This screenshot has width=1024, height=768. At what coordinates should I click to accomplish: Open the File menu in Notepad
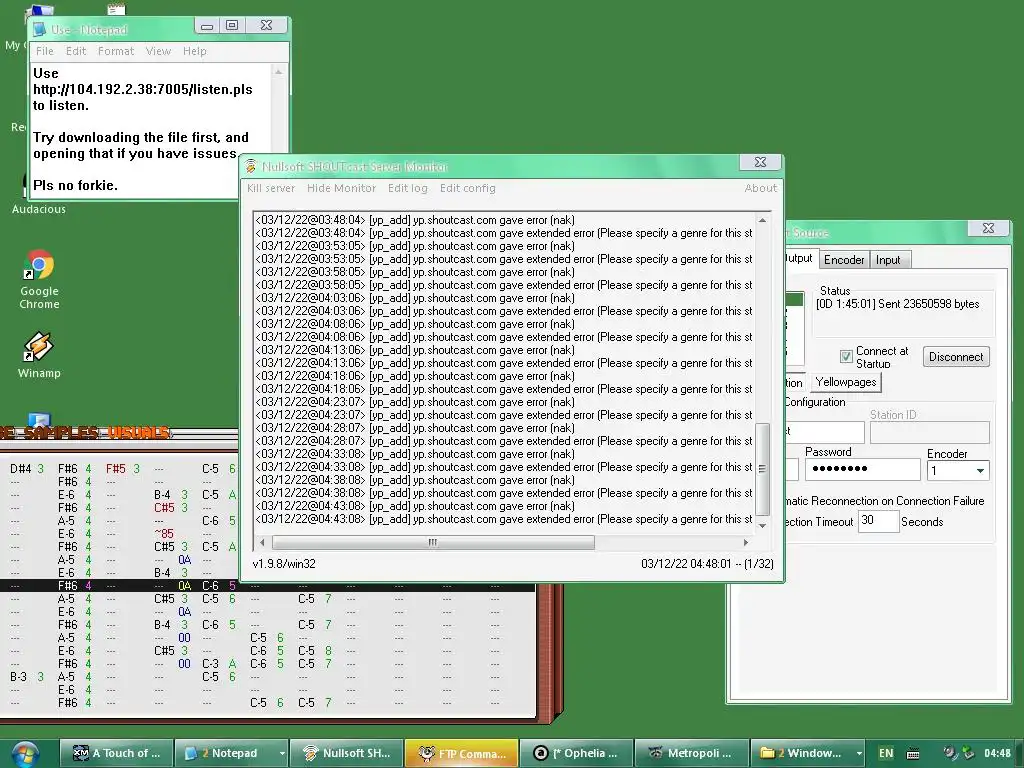click(44, 51)
